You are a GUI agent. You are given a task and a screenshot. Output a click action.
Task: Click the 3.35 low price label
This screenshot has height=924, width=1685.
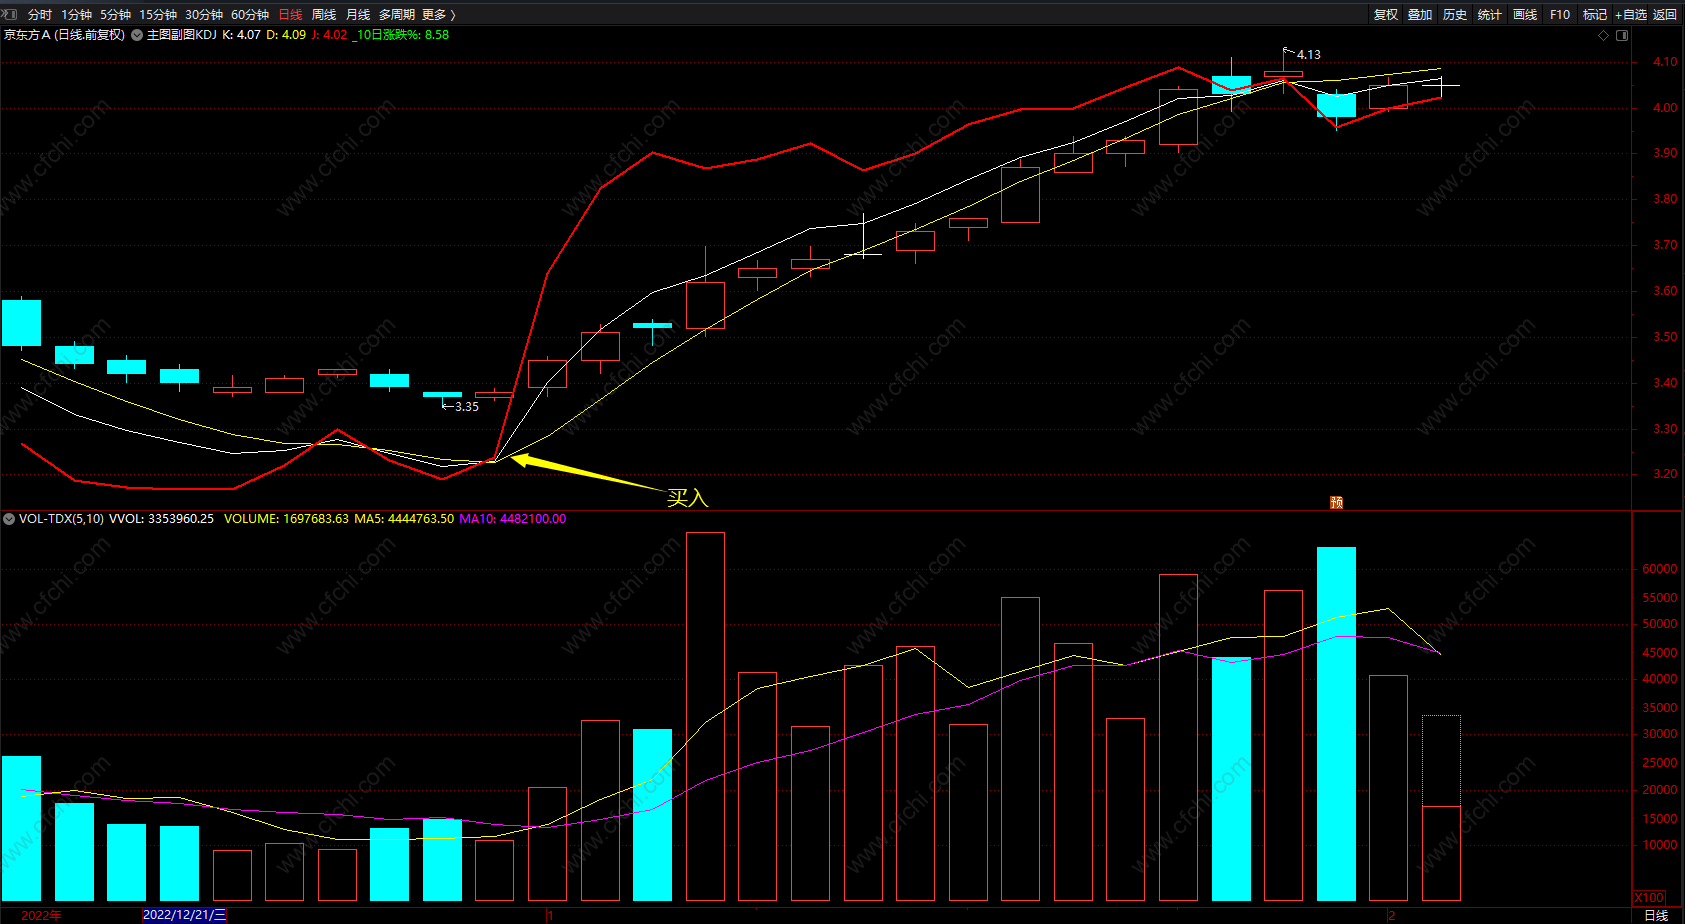pos(467,407)
